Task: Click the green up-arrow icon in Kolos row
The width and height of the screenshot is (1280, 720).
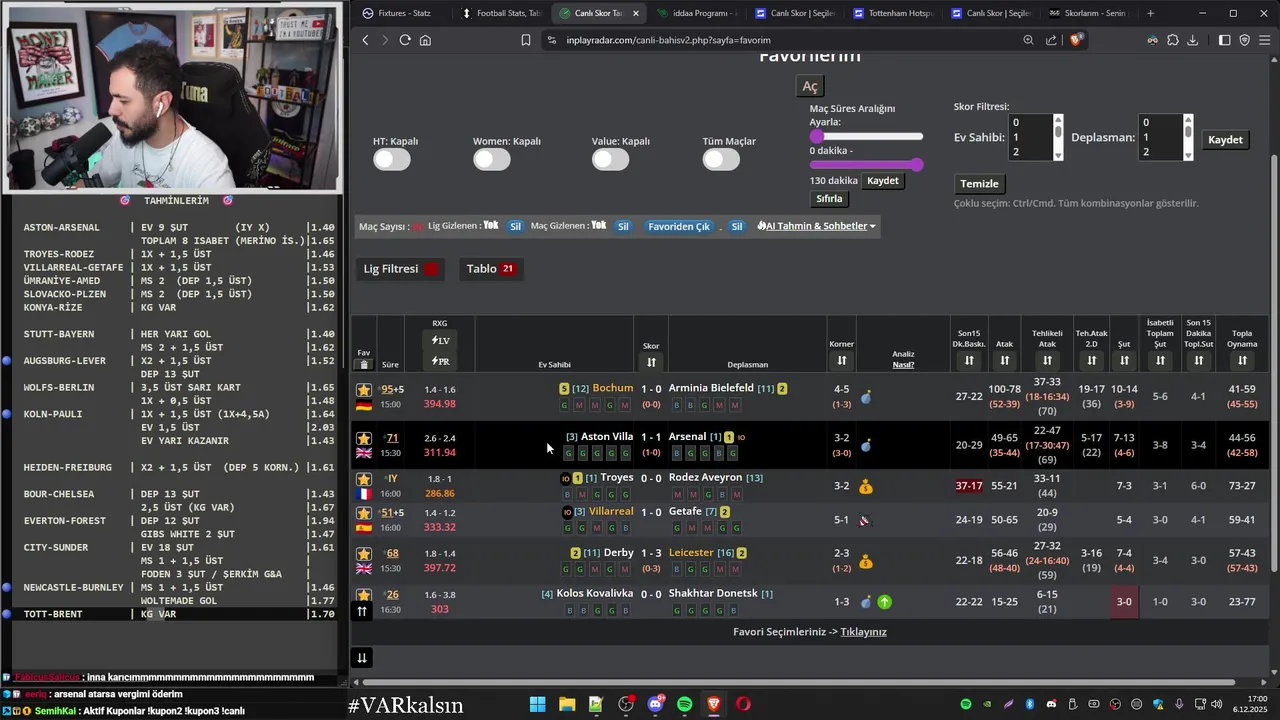Action: (885, 602)
